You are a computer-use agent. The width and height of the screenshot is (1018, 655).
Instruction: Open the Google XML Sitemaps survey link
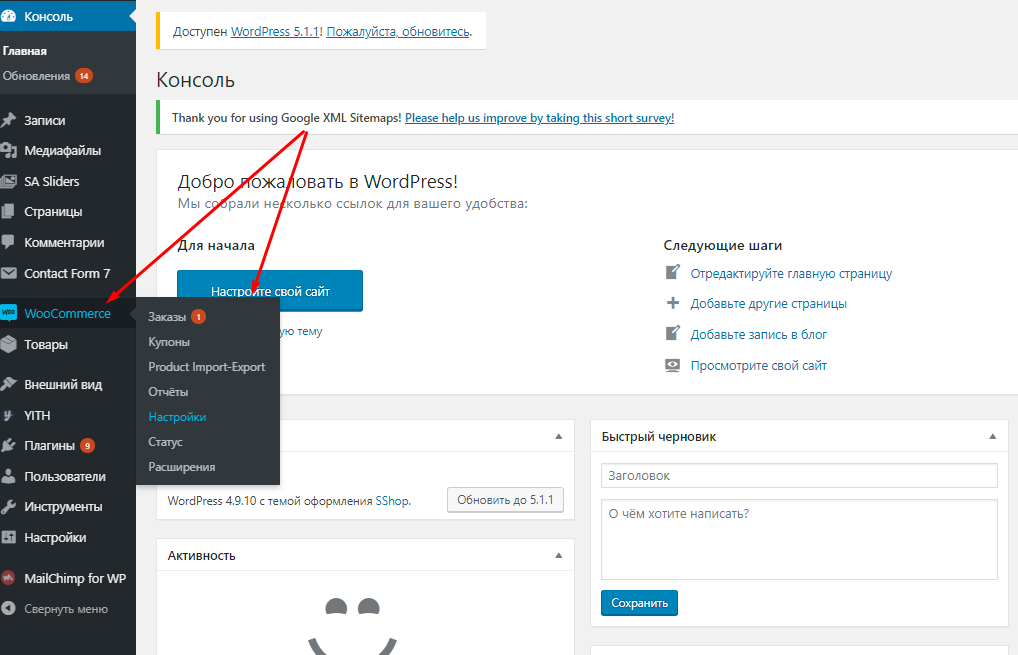pyautogui.click(x=540, y=117)
